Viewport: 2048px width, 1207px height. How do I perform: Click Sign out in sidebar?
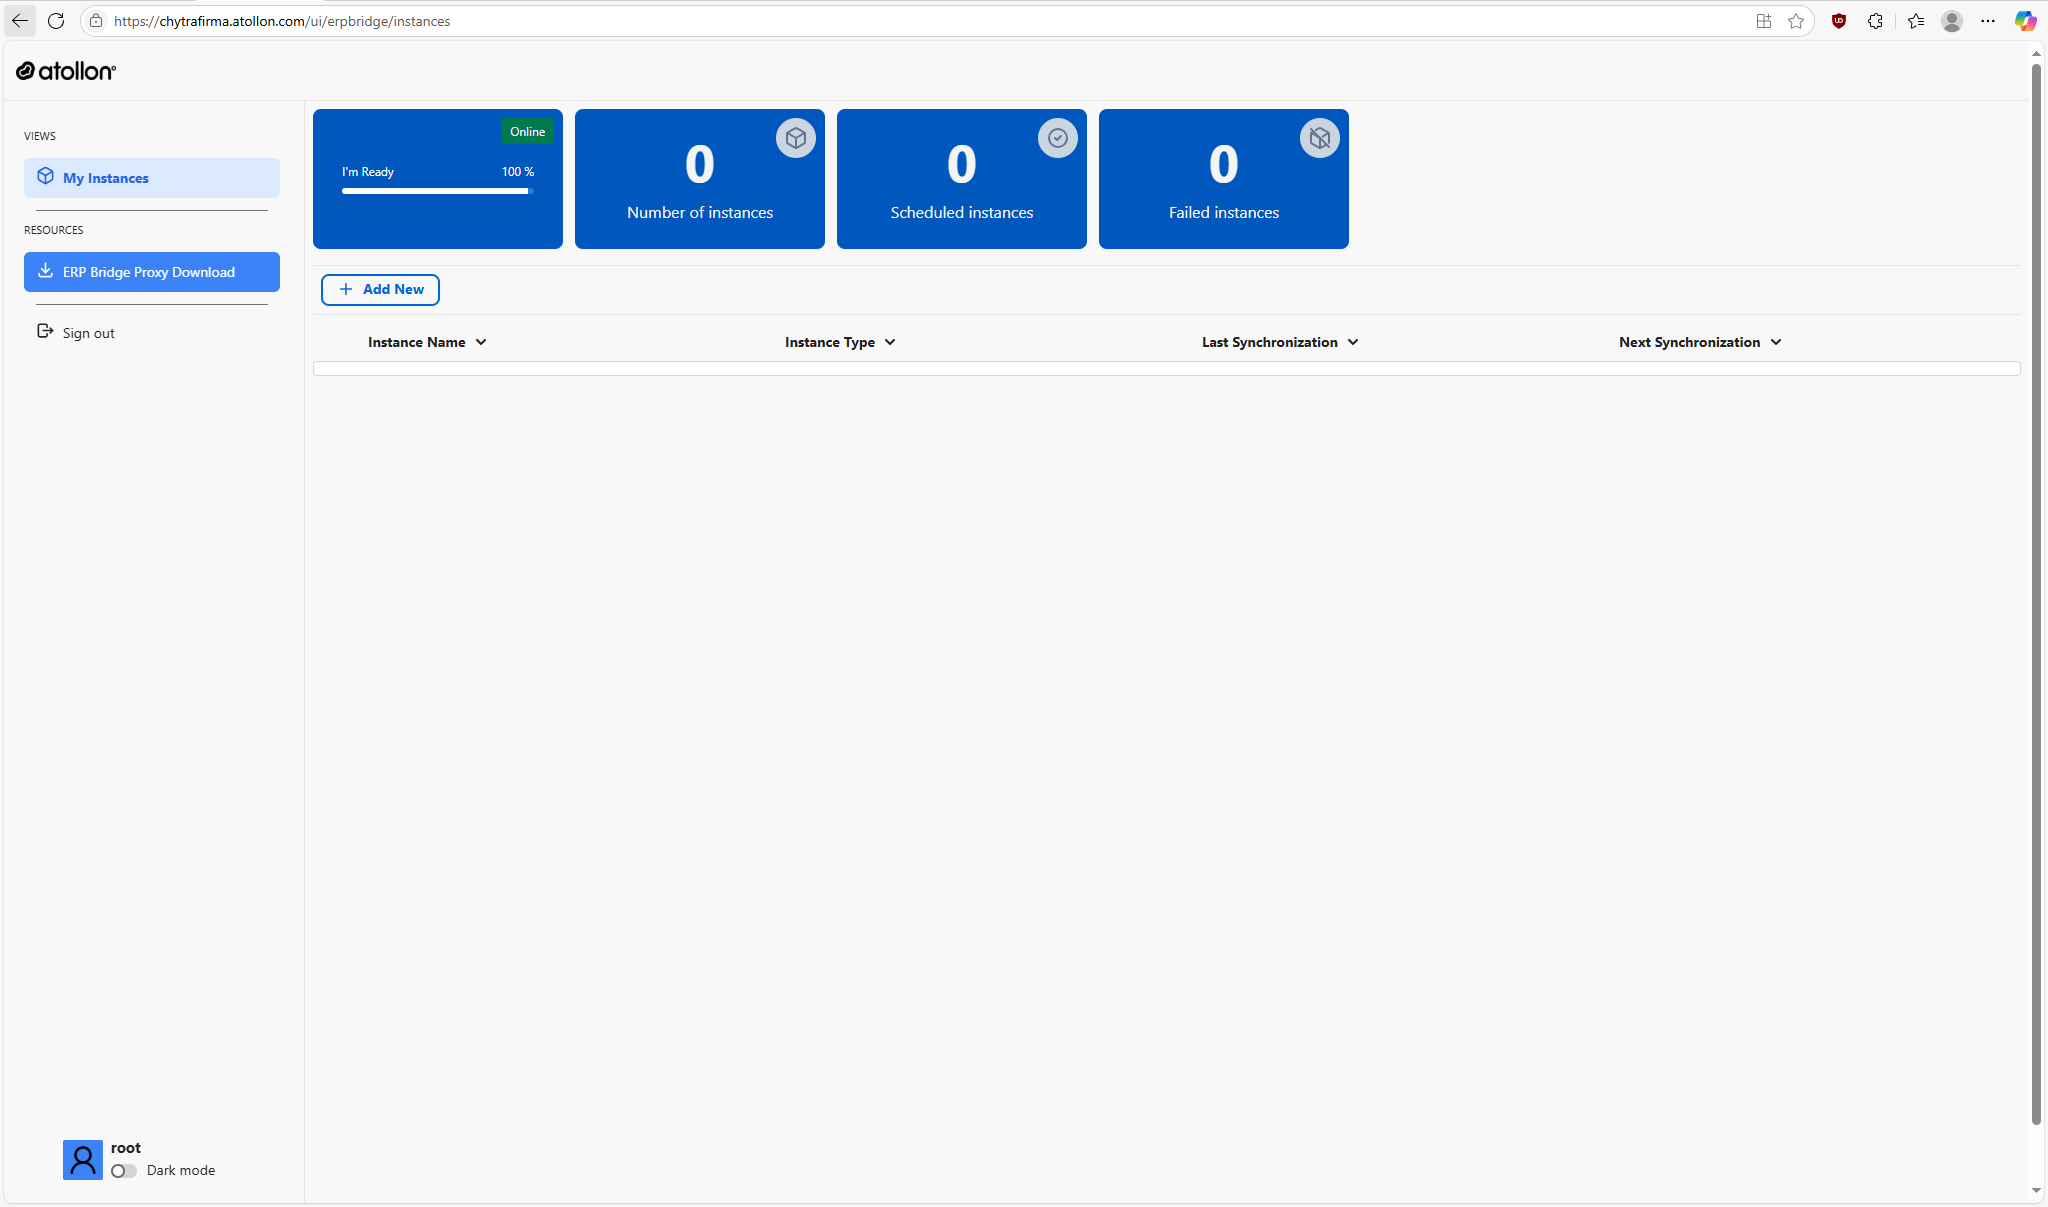point(88,333)
